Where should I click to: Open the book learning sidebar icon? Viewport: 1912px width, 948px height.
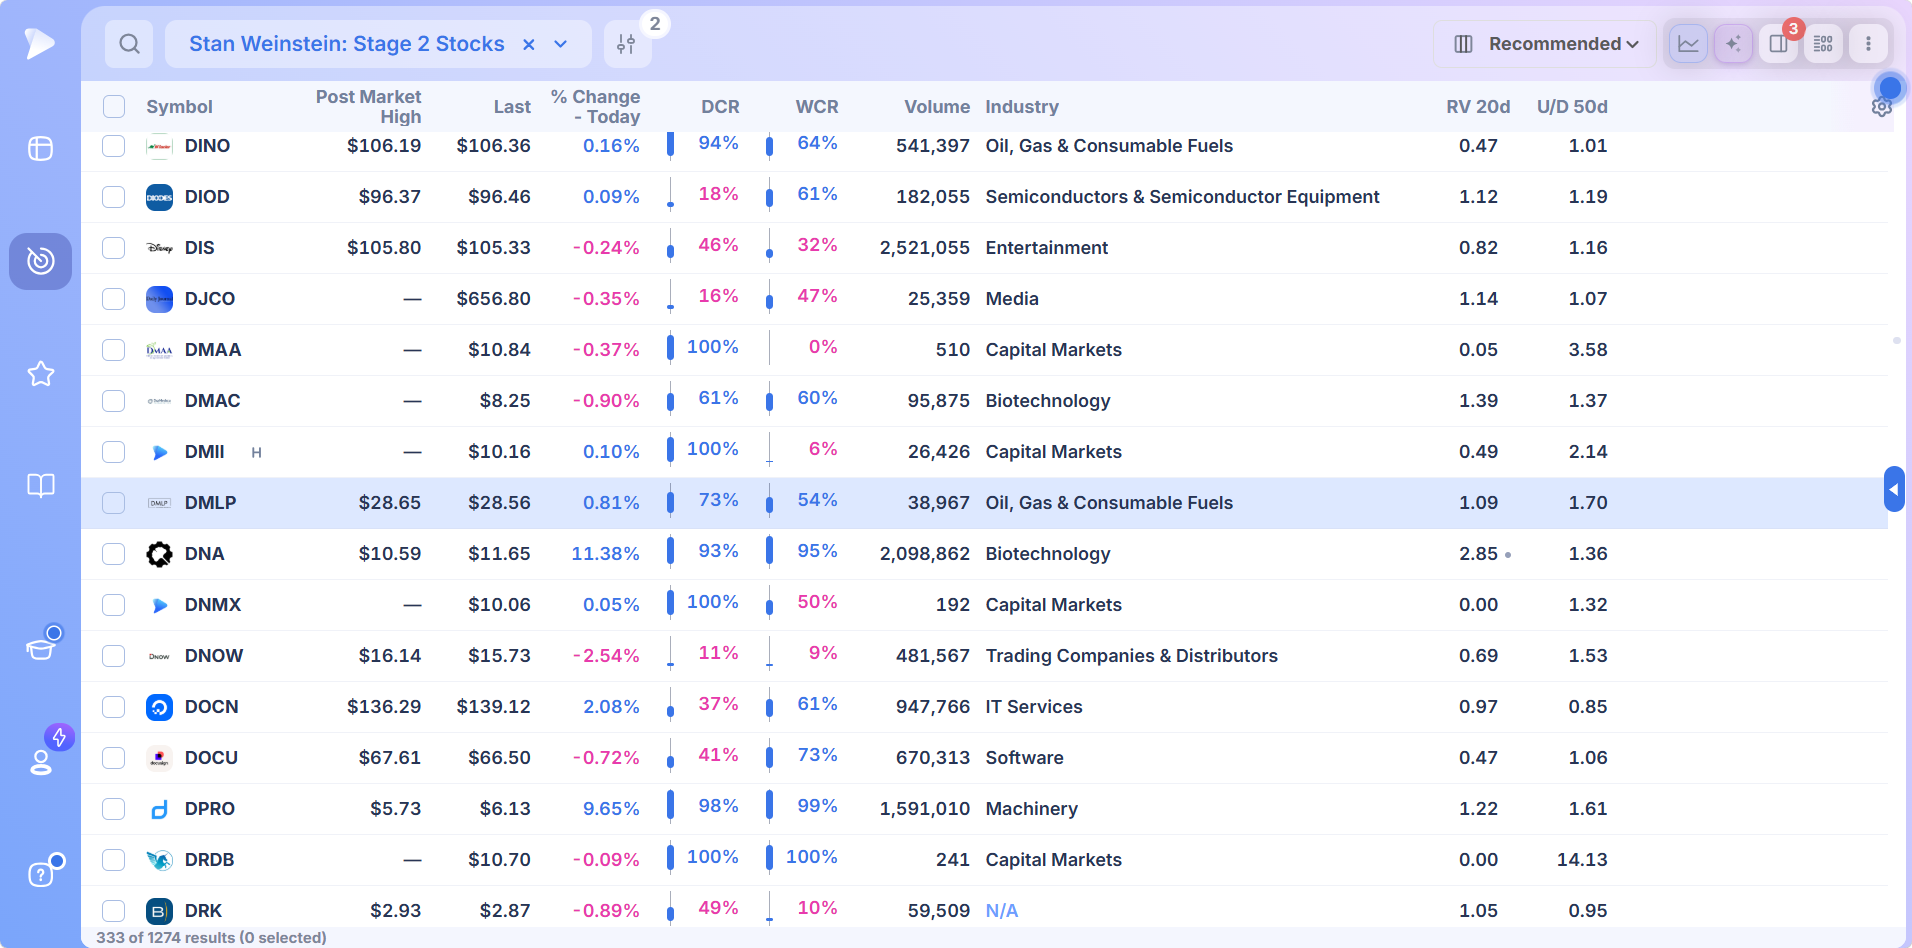click(40, 486)
